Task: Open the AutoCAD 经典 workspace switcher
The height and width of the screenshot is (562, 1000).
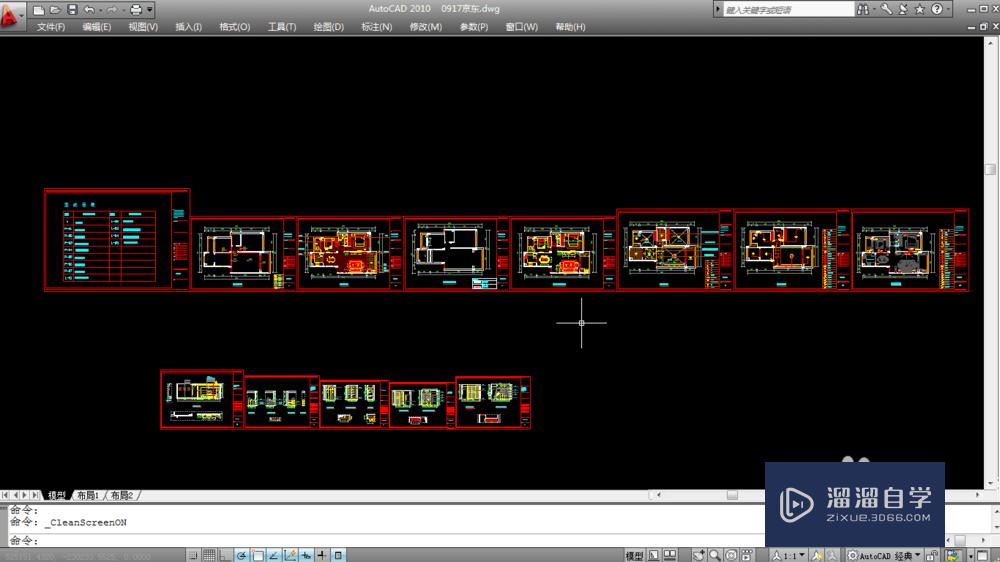Action: pyautogui.click(x=886, y=556)
